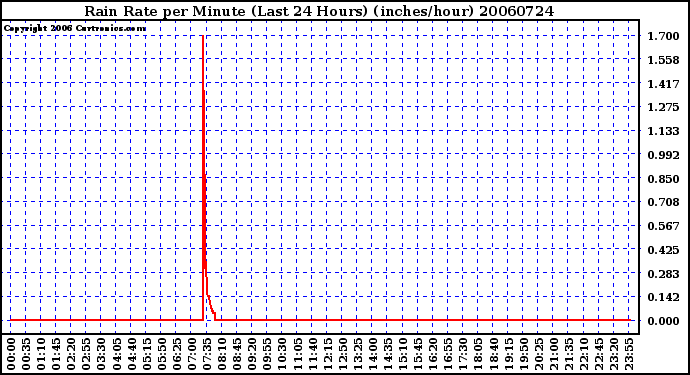Click the red rain rate spike peak
This screenshot has width=690, height=375.
[x=203, y=37]
